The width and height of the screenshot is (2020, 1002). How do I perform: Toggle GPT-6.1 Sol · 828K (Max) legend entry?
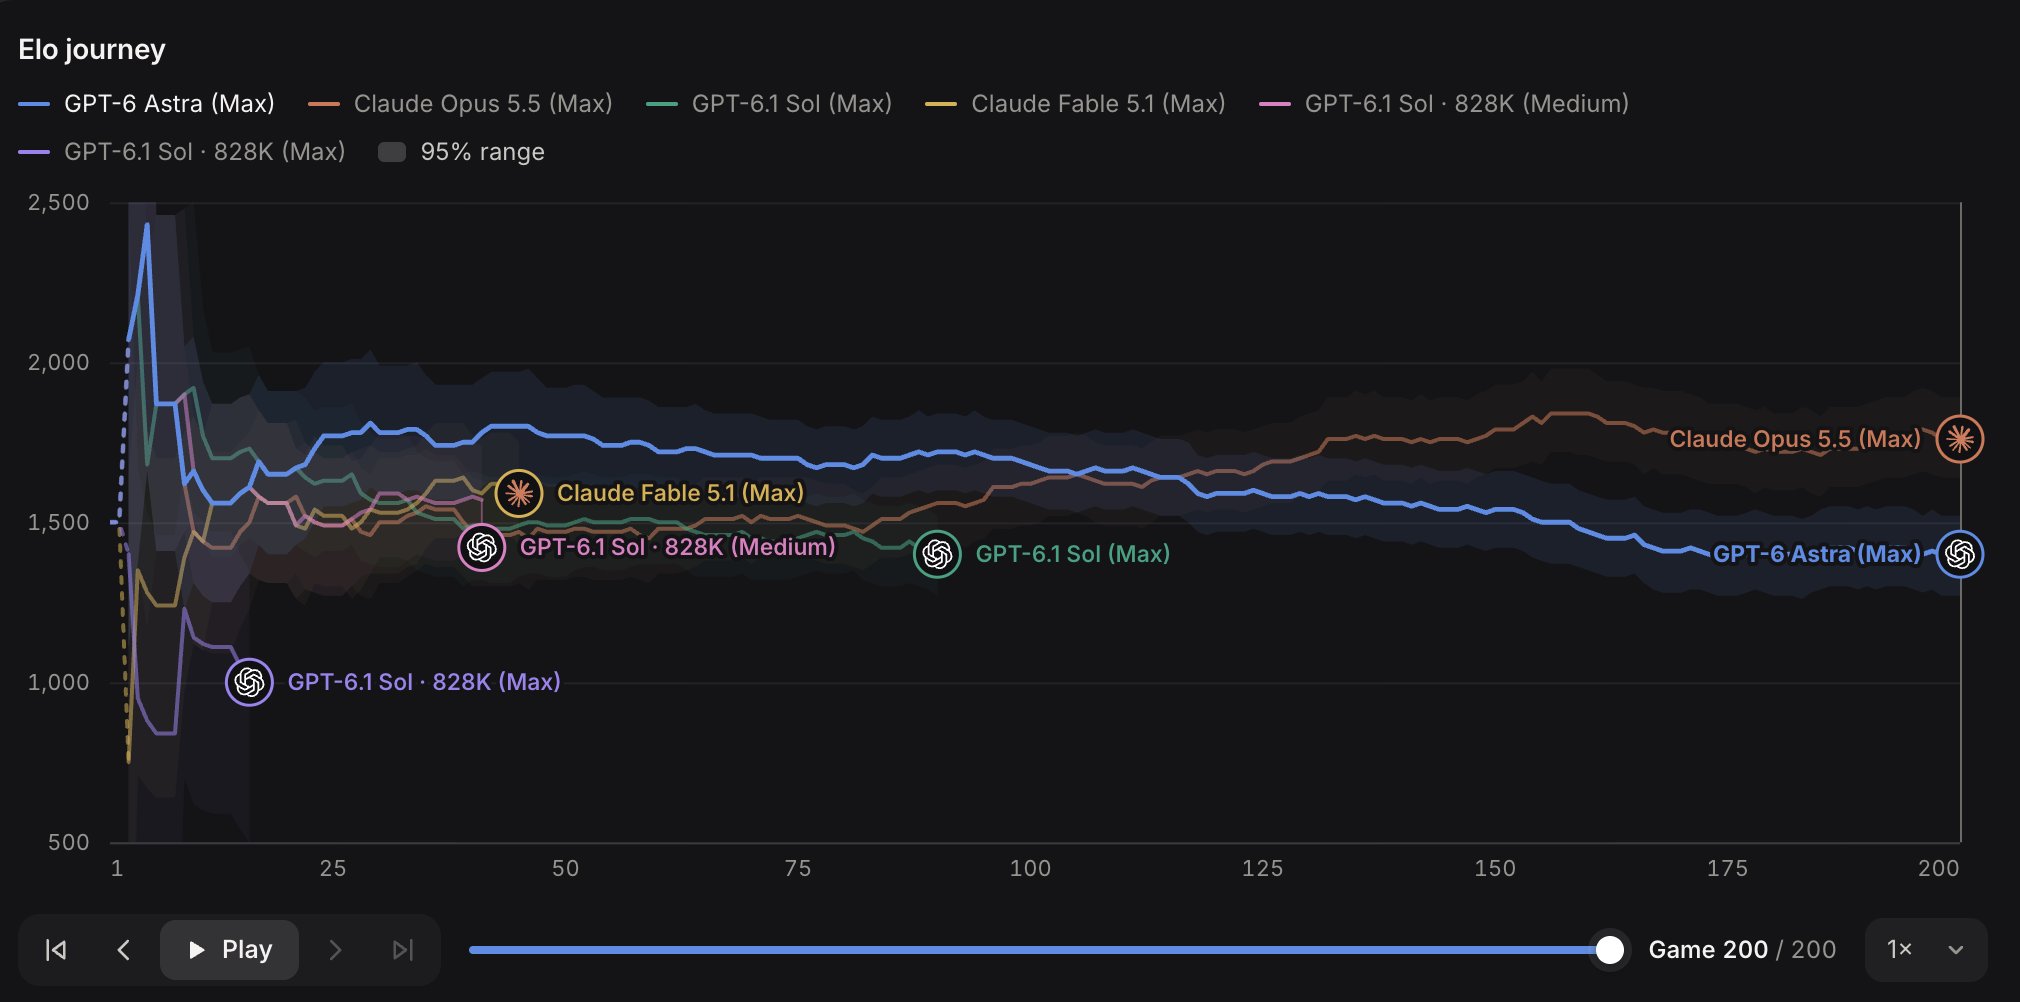182,152
